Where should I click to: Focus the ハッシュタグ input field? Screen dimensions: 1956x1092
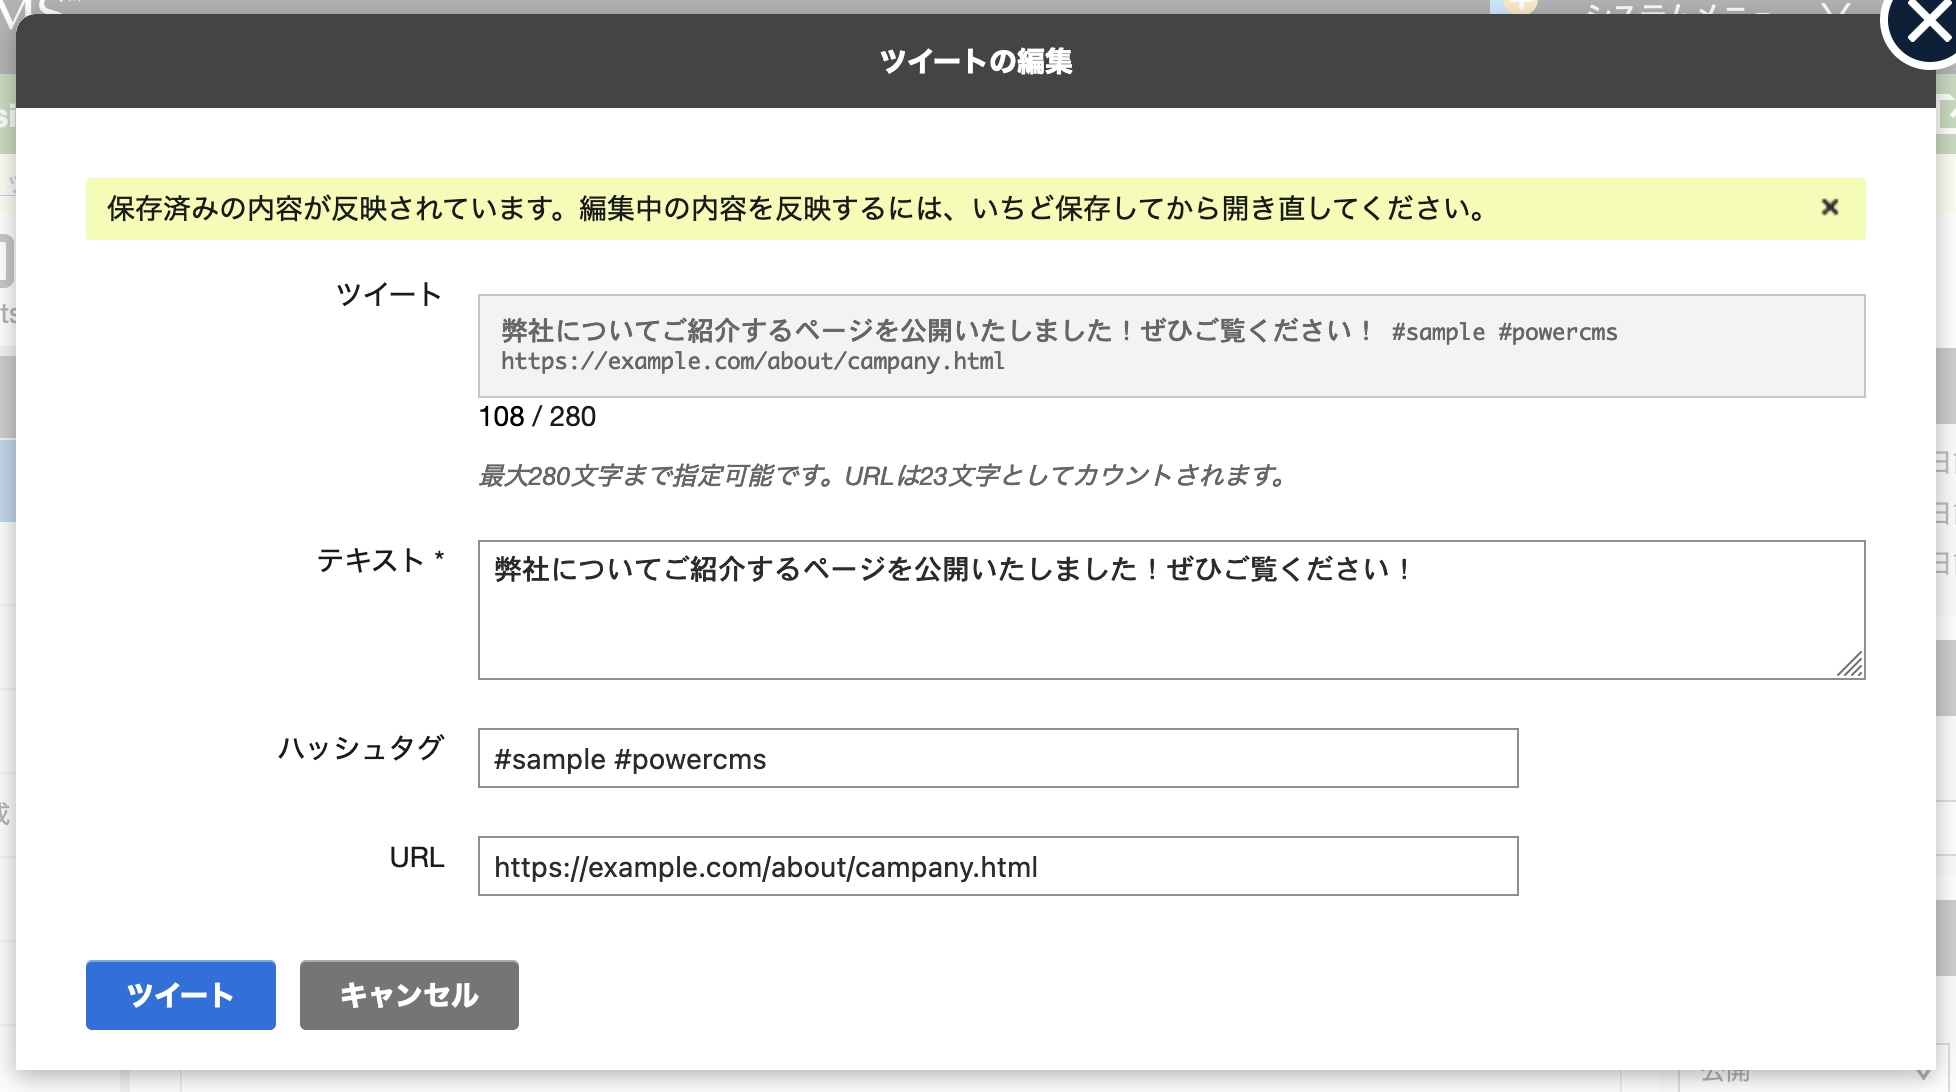[998, 758]
